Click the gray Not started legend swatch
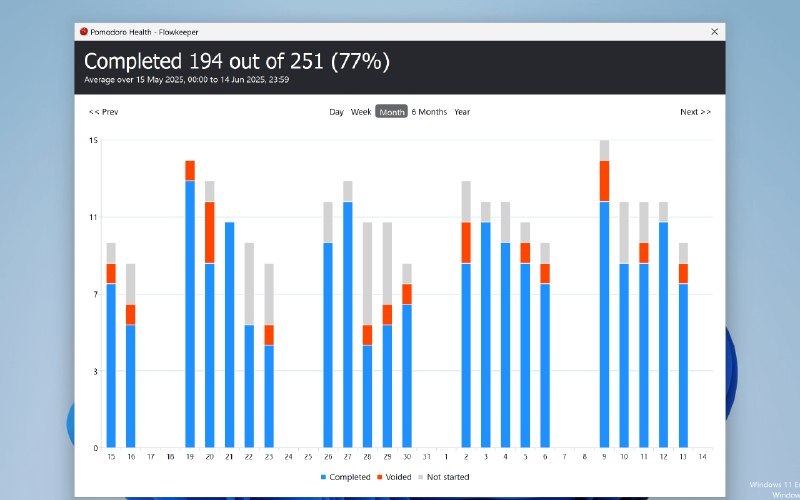800x500 pixels. click(420, 477)
